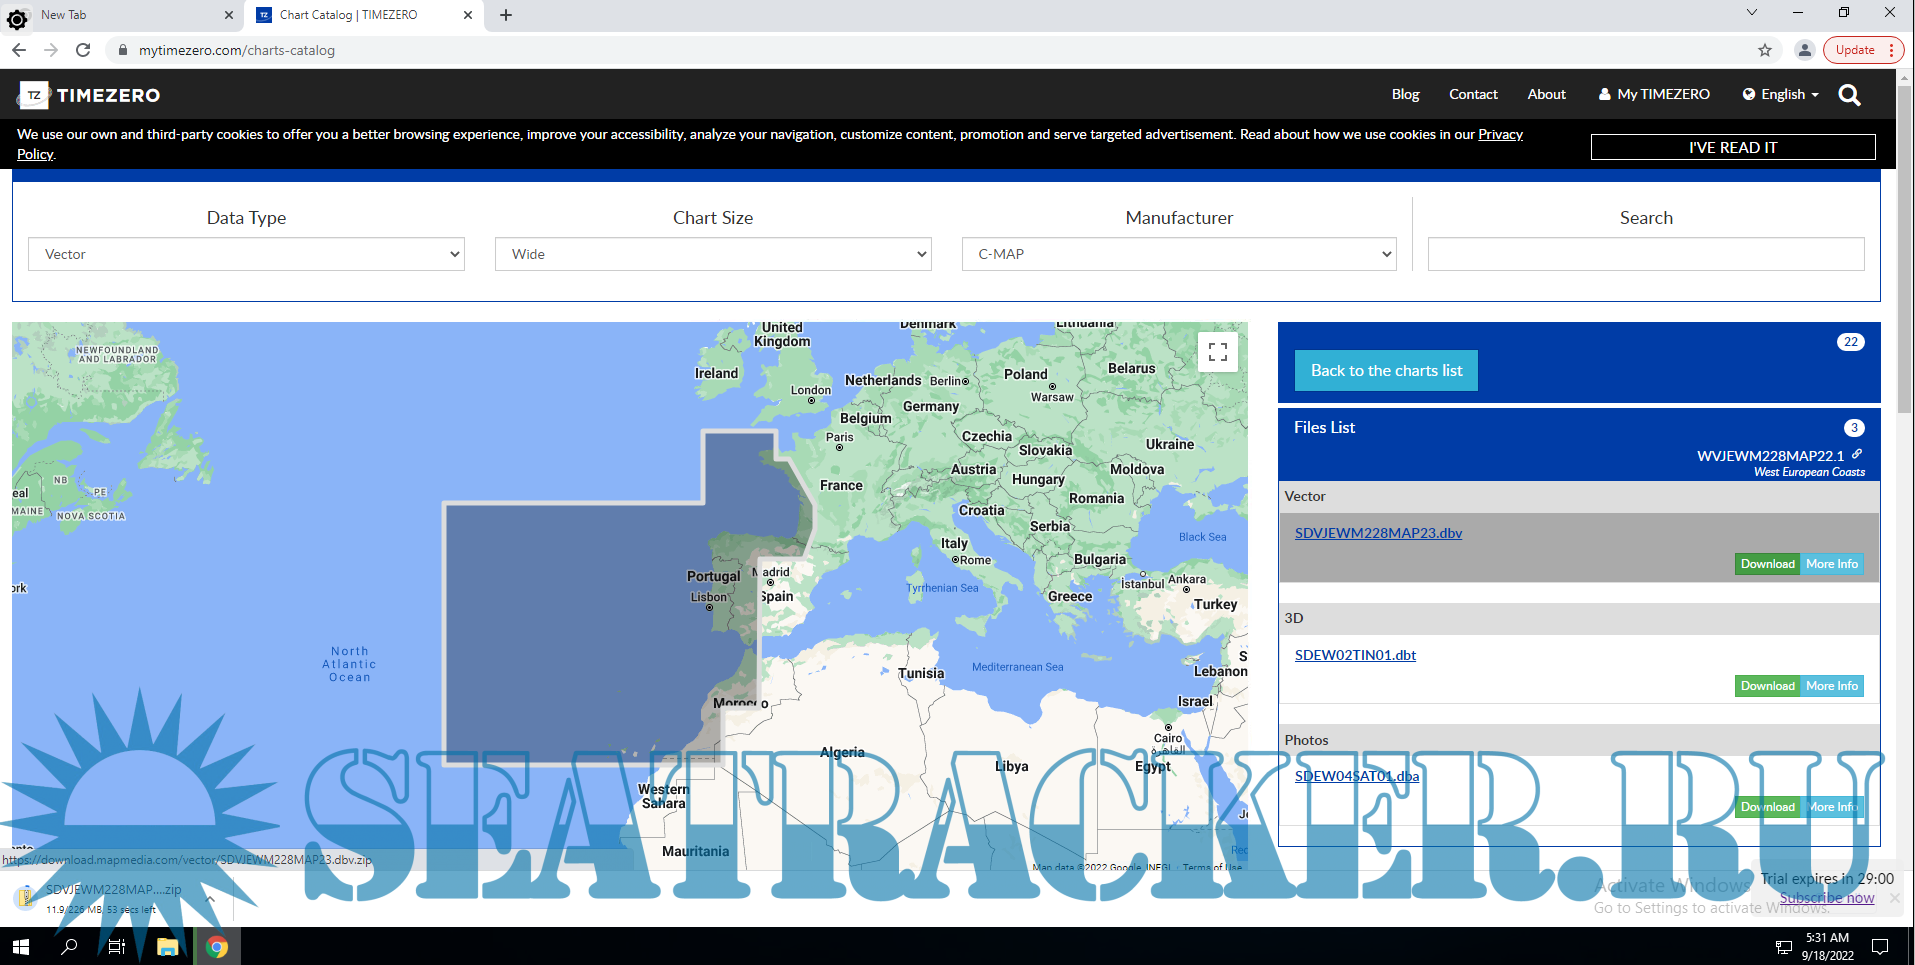Click the link icon beside WVJEWM228MAP22.1
Image resolution: width=1915 pixels, height=965 pixels.
pyautogui.click(x=1857, y=454)
